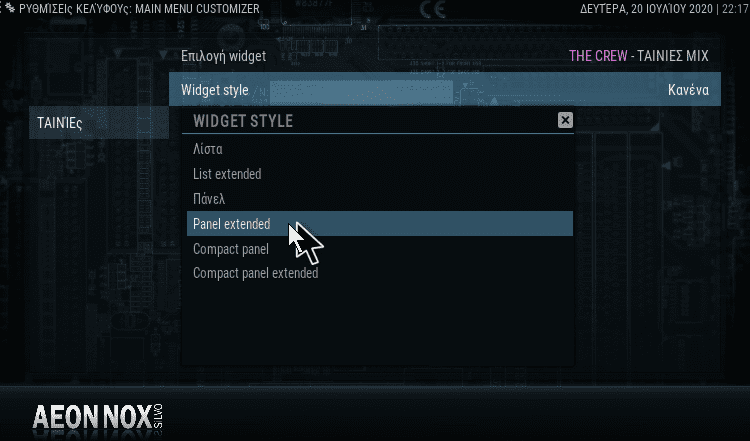Screen dimensions: 750x441
Task: Open the Widget style setting row
Action: click(x=445, y=89)
